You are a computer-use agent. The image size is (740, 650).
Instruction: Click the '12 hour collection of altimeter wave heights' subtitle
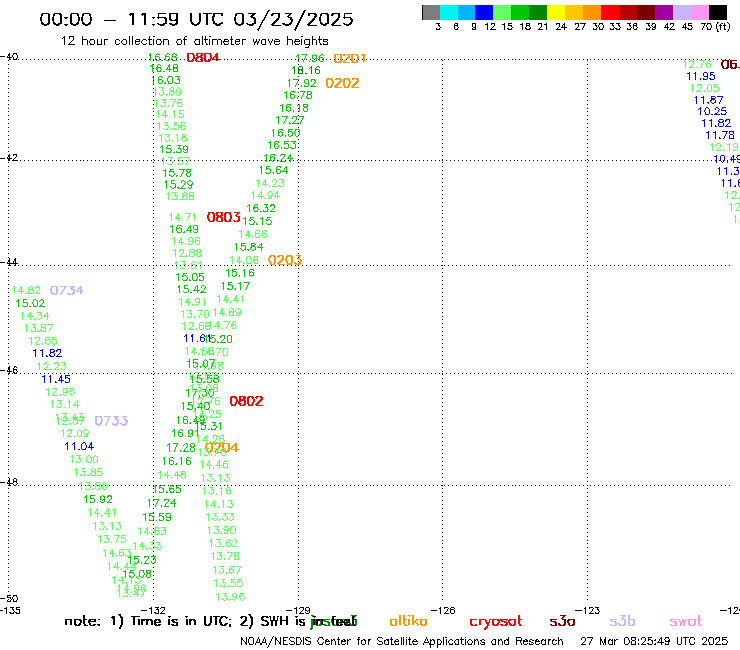tap(194, 41)
